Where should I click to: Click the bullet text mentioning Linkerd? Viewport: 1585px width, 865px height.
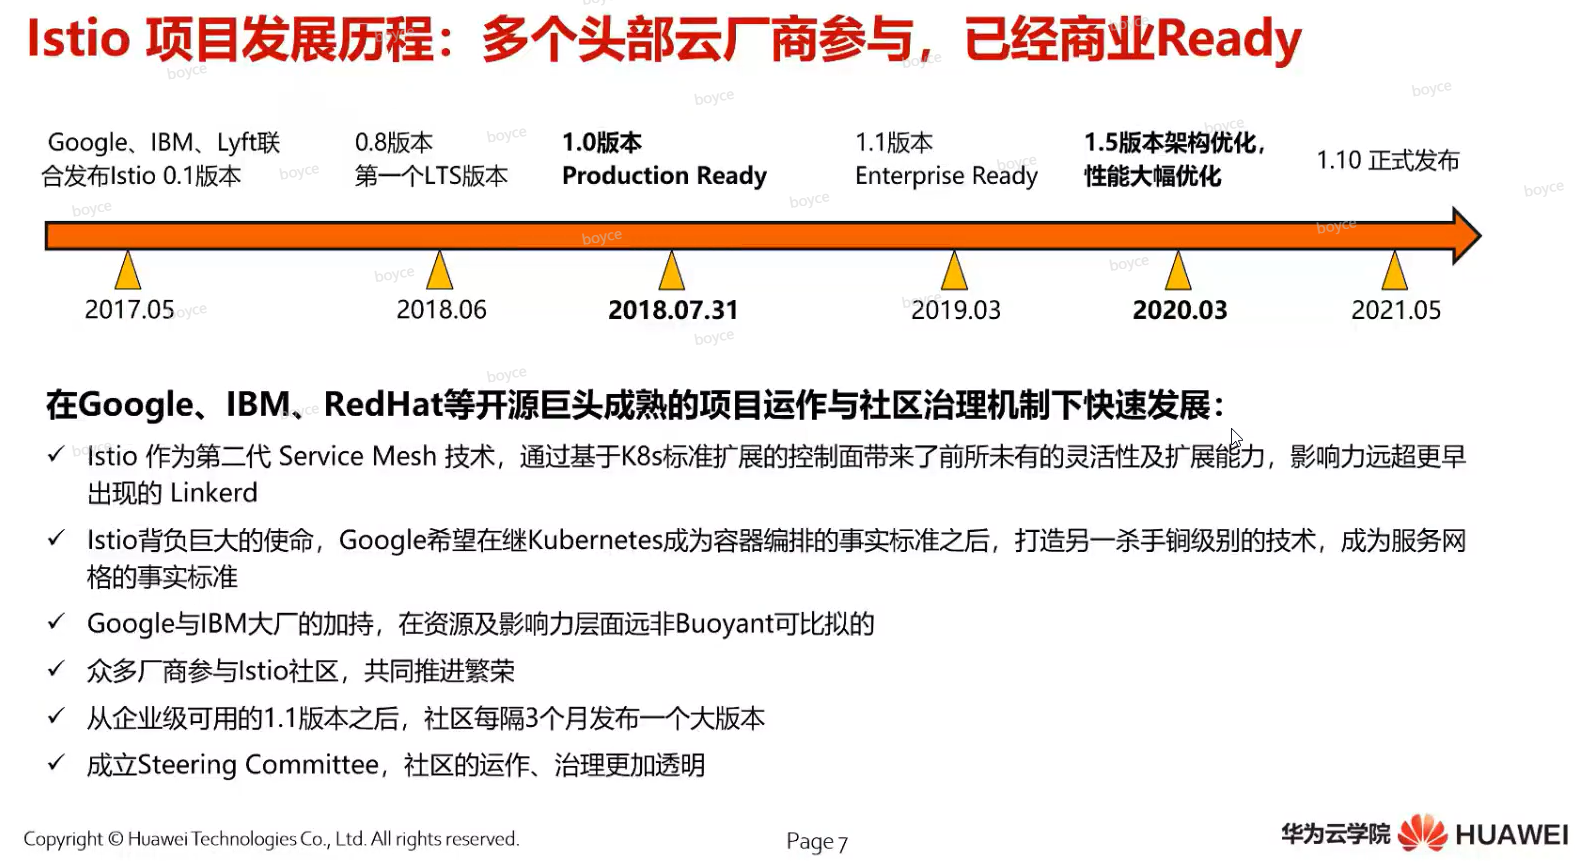tap(776, 474)
